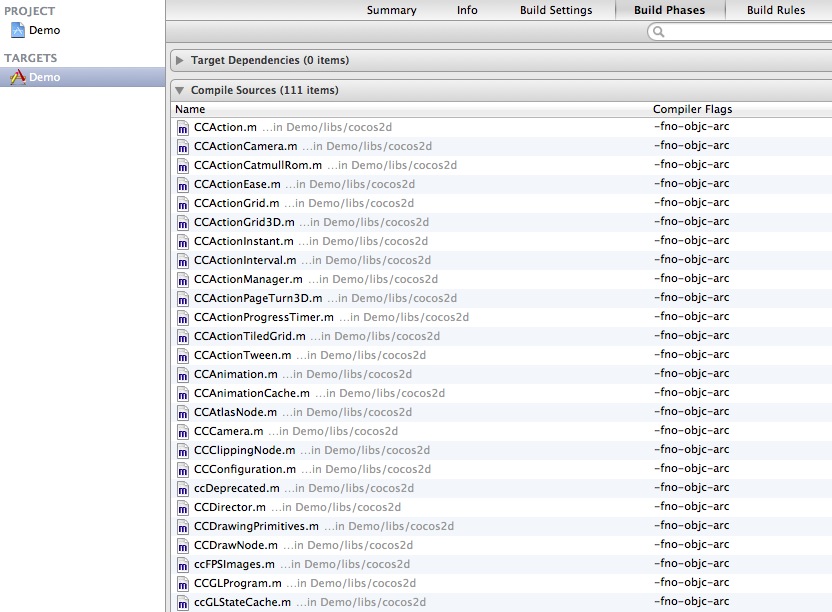Collapse the Compile Sources section
The width and height of the screenshot is (832, 612).
pyautogui.click(x=179, y=90)
